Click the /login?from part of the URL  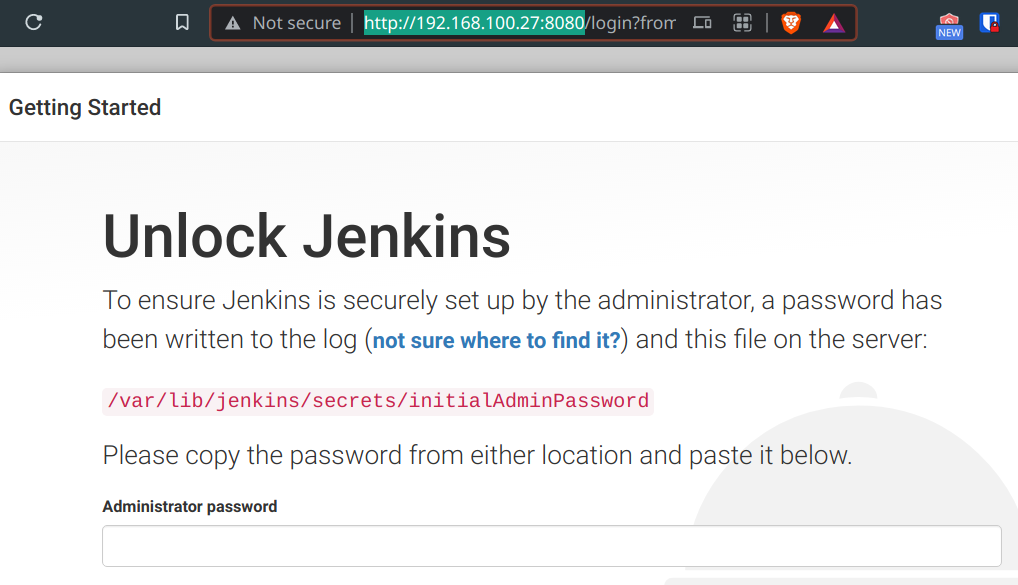click(630, 22)
